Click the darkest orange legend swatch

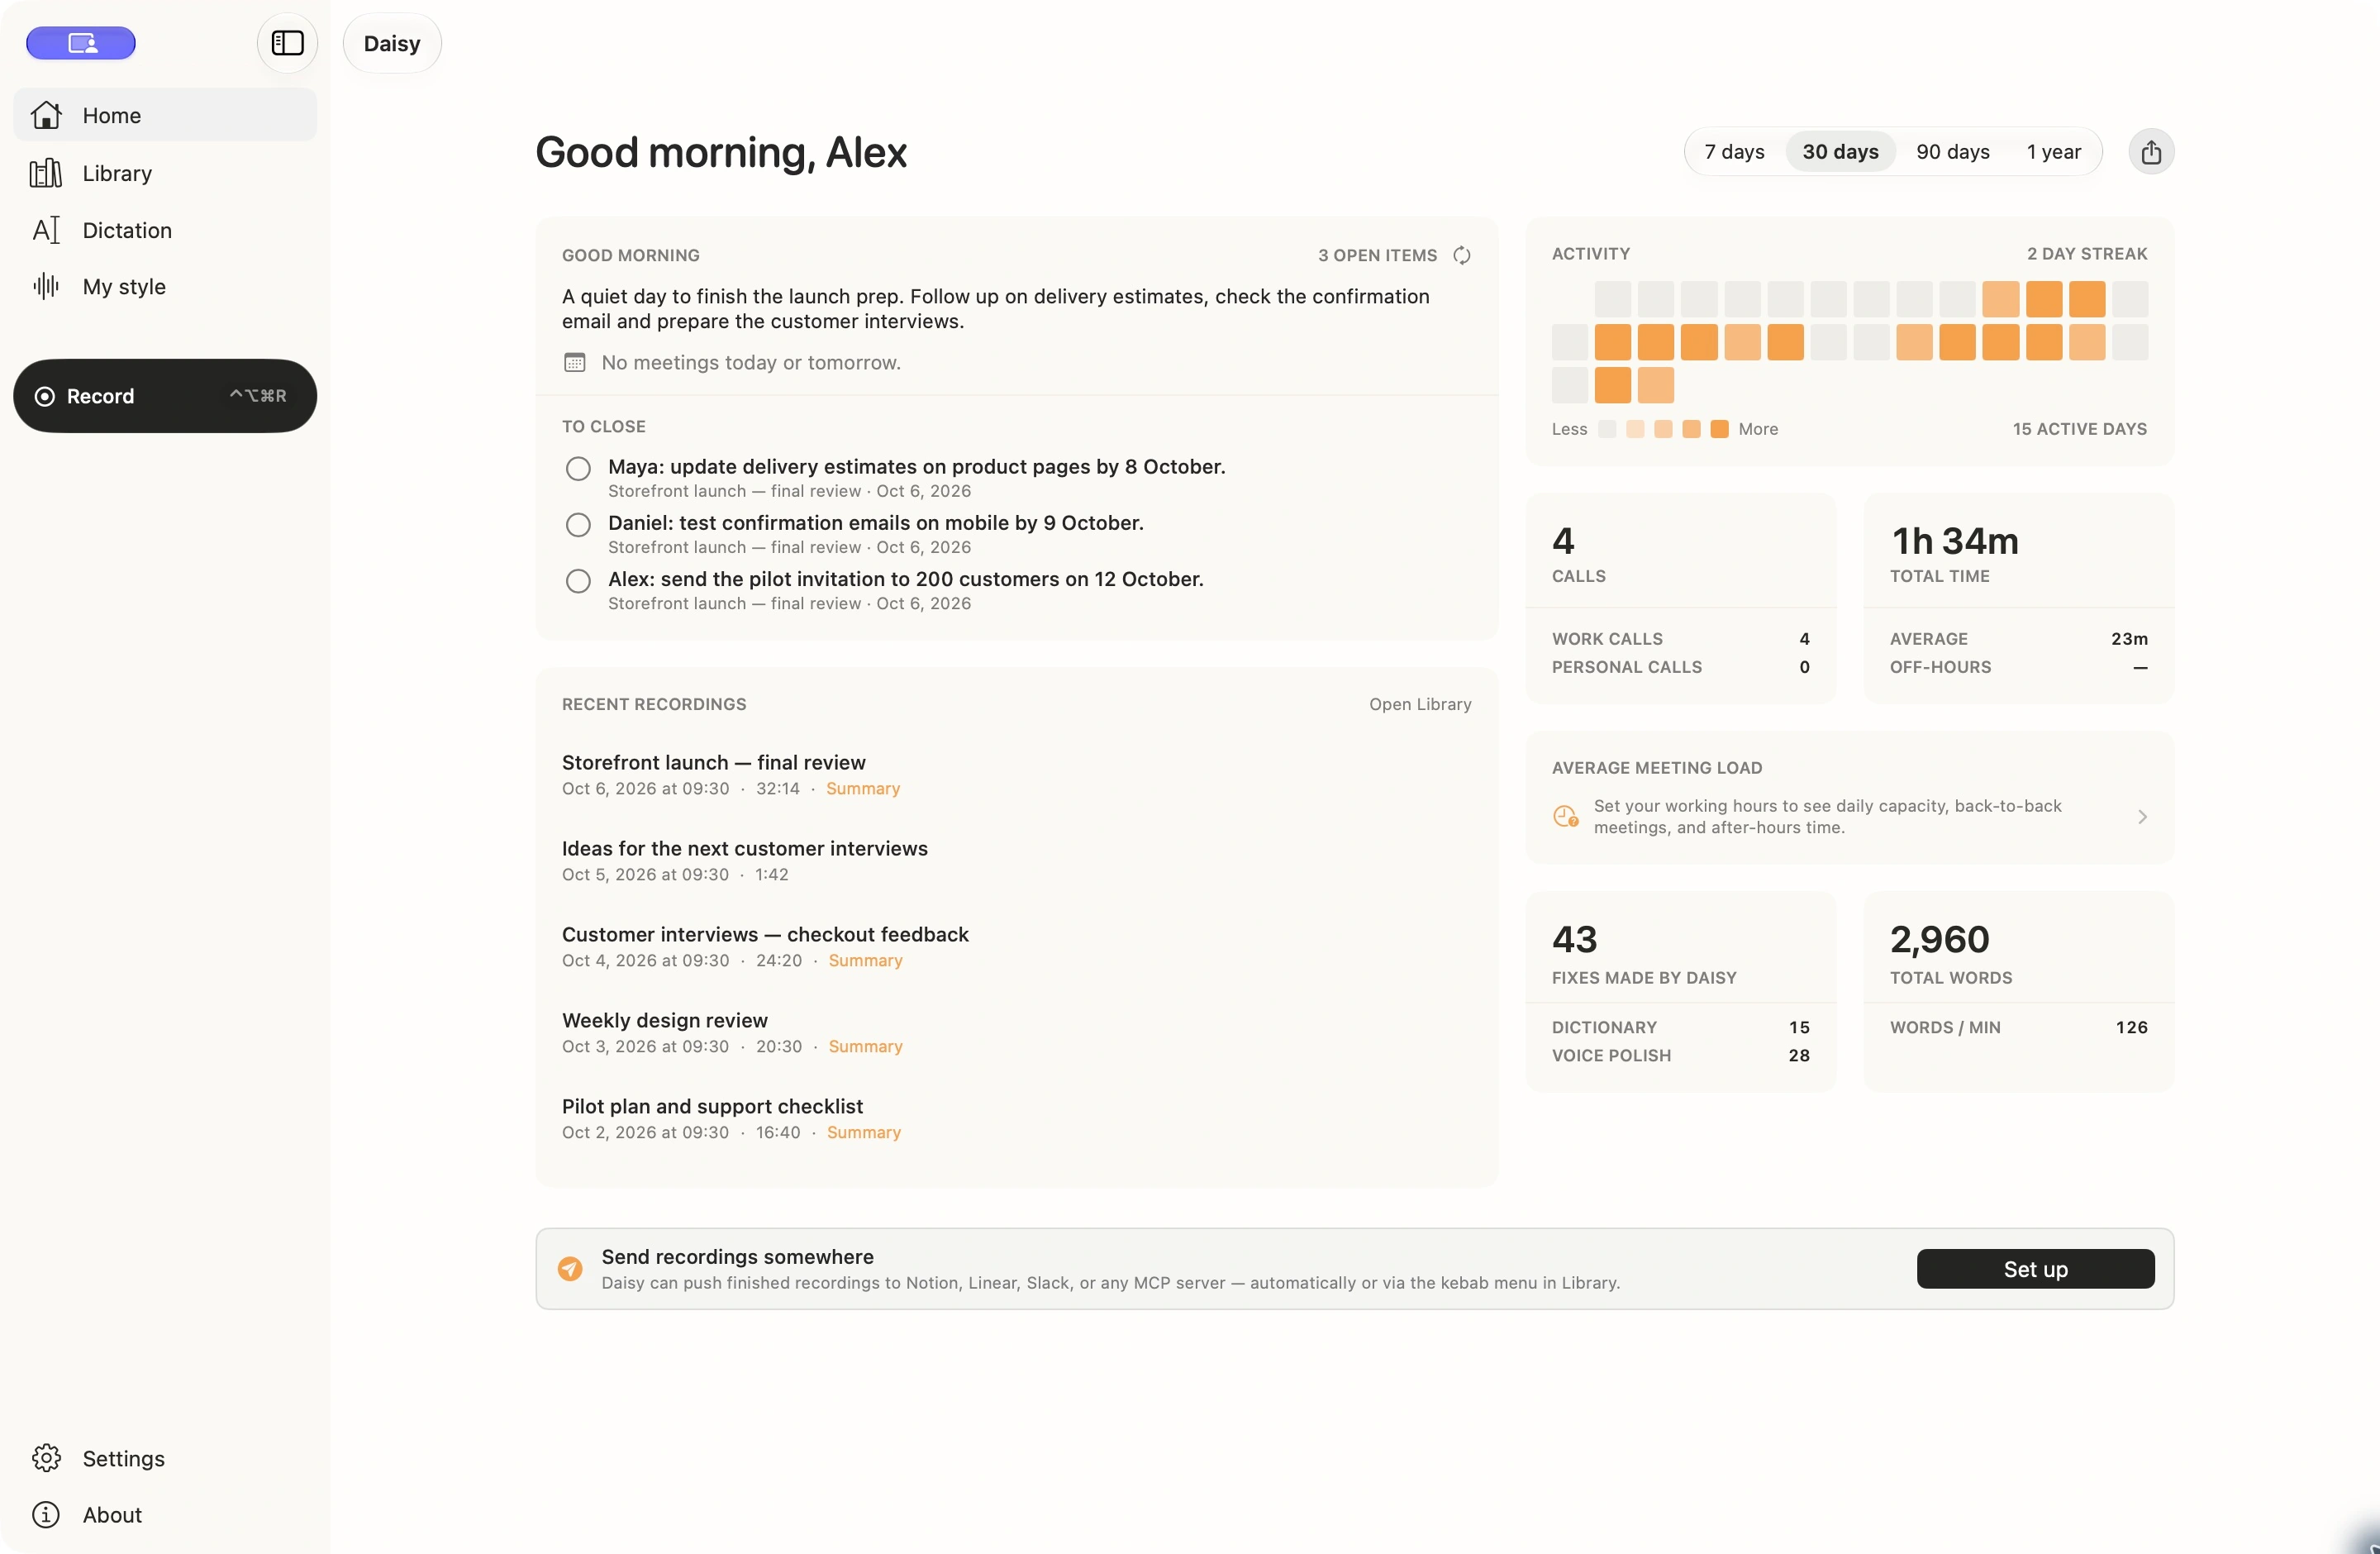1719,429
